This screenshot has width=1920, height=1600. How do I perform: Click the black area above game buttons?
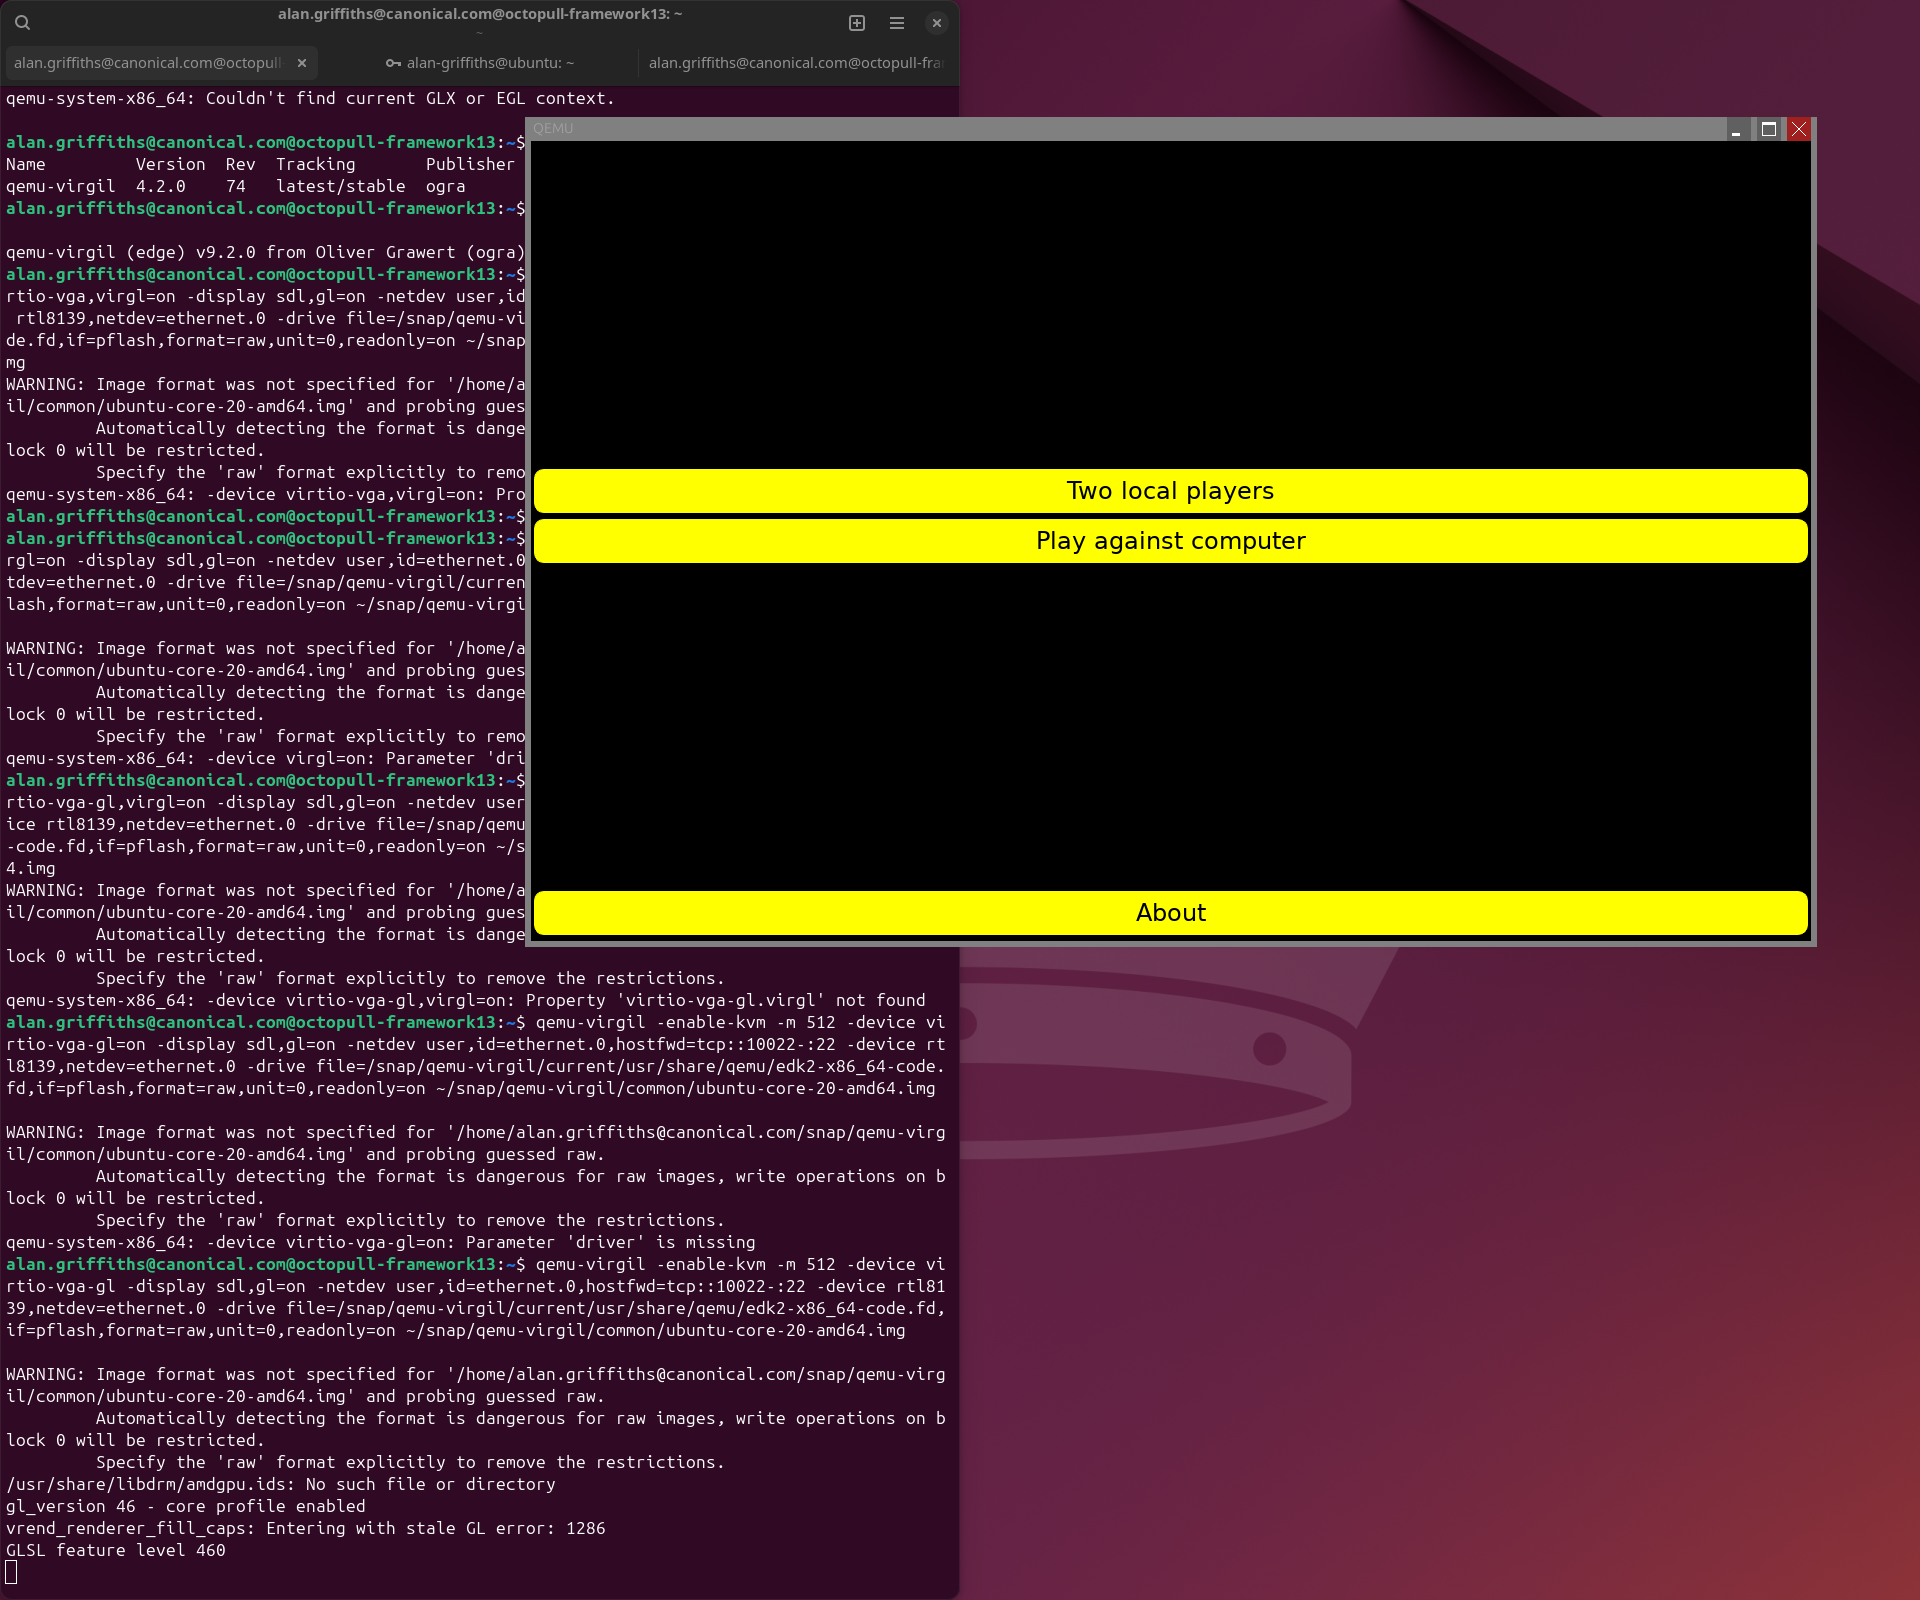[1170, 300]
